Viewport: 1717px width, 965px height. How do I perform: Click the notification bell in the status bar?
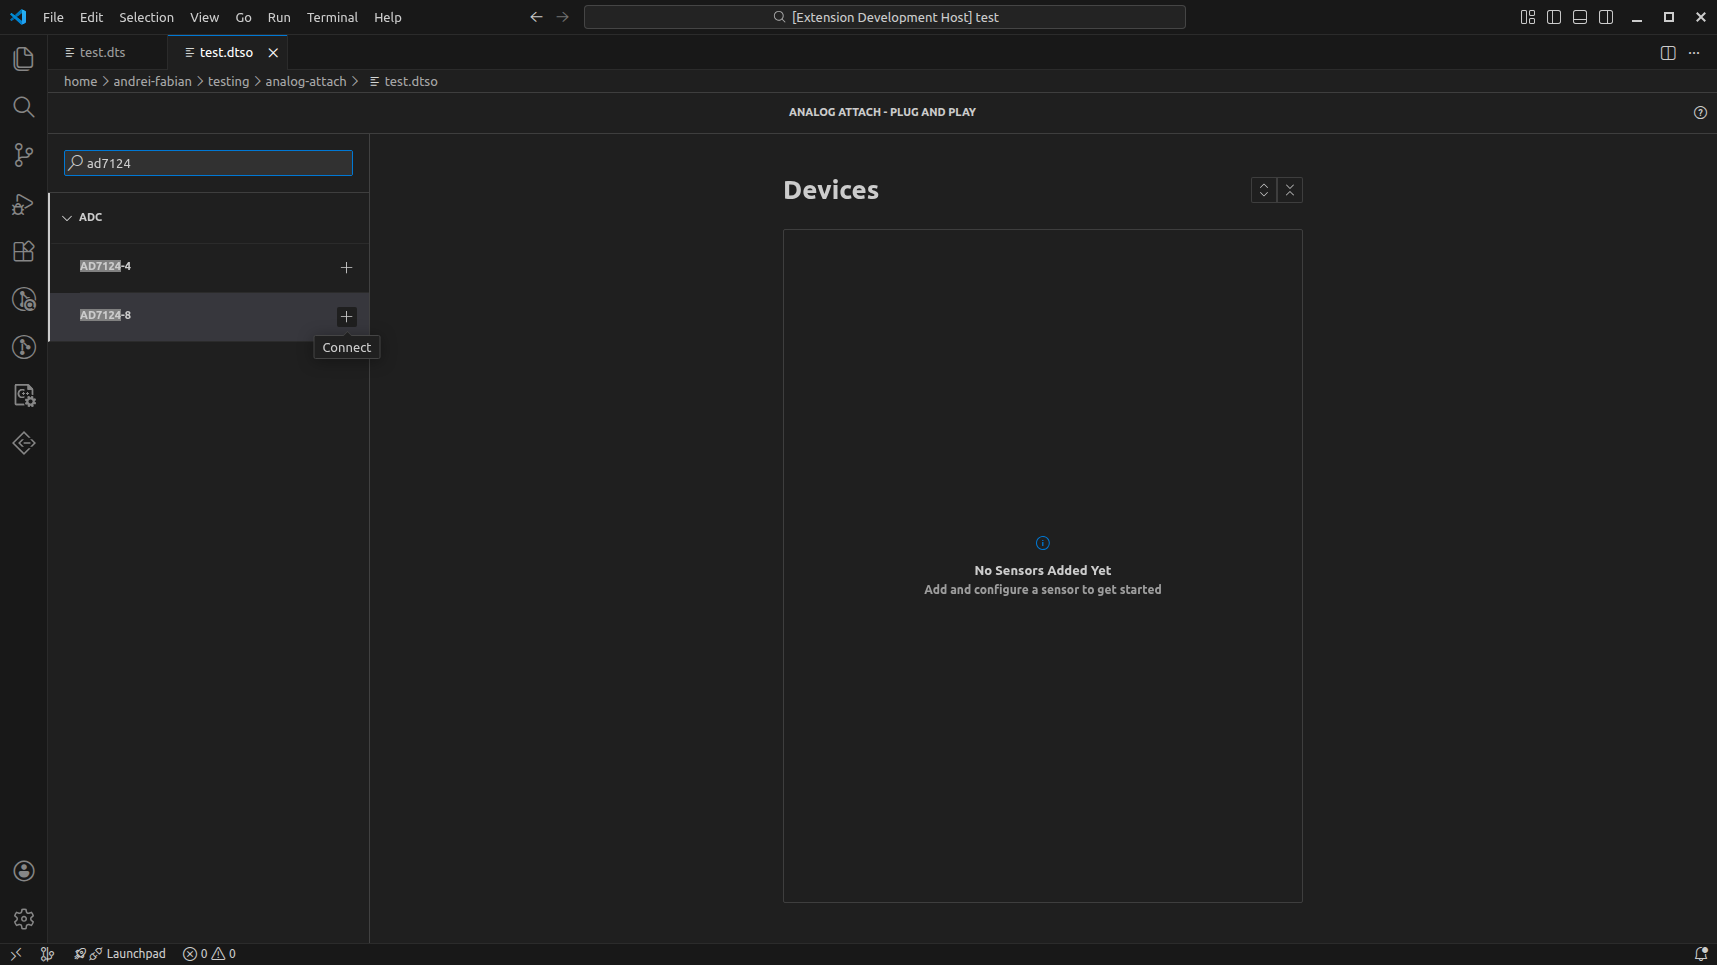[1699, 953]
